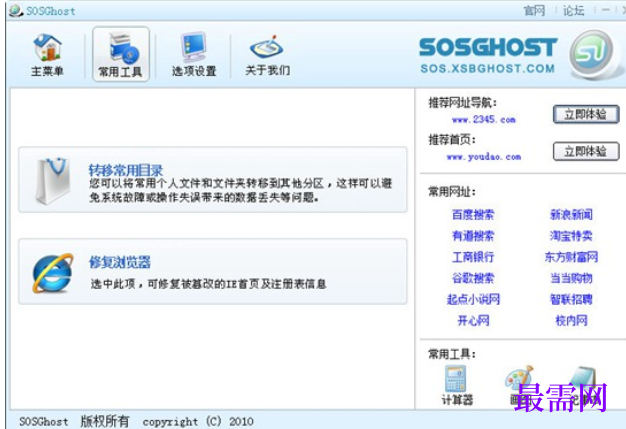Visit 校内网 link
The image size is (626, 429).
pos(571,320)
